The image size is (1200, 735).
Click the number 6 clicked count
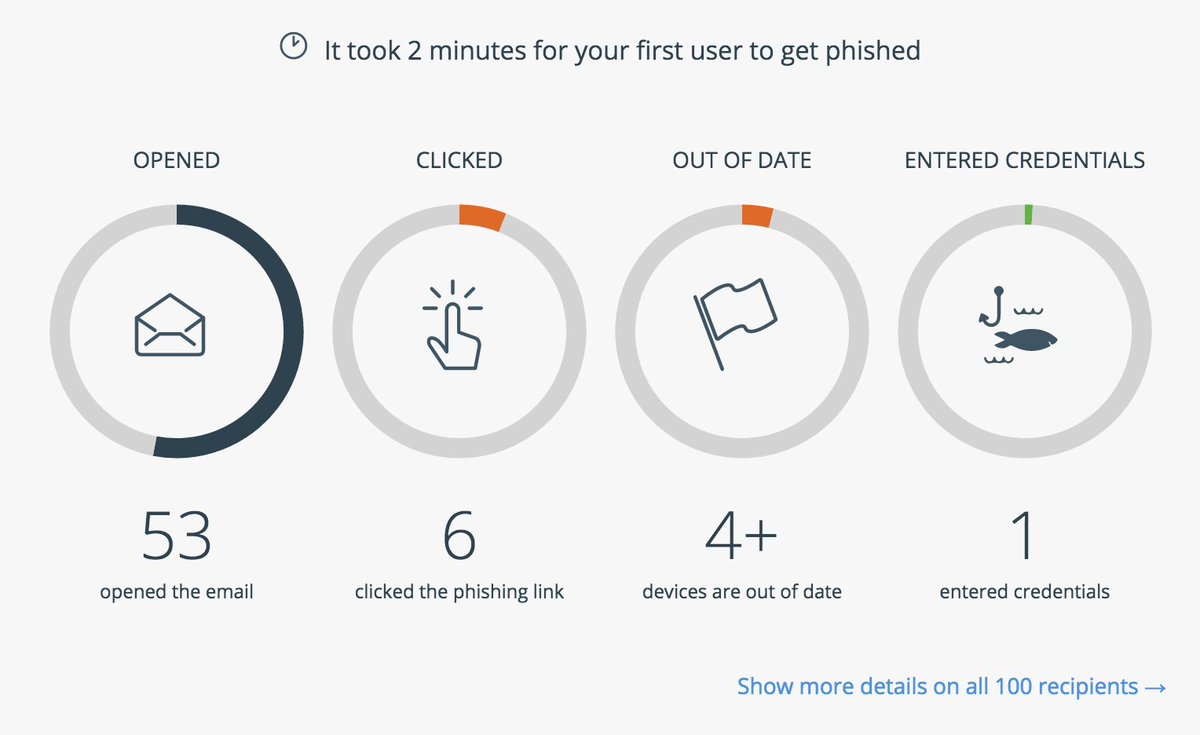coord(459,536)
